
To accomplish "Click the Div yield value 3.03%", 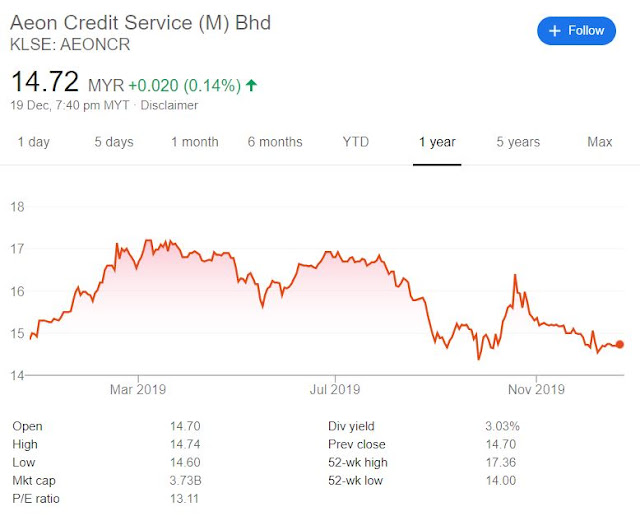I will tap(502, 426).
